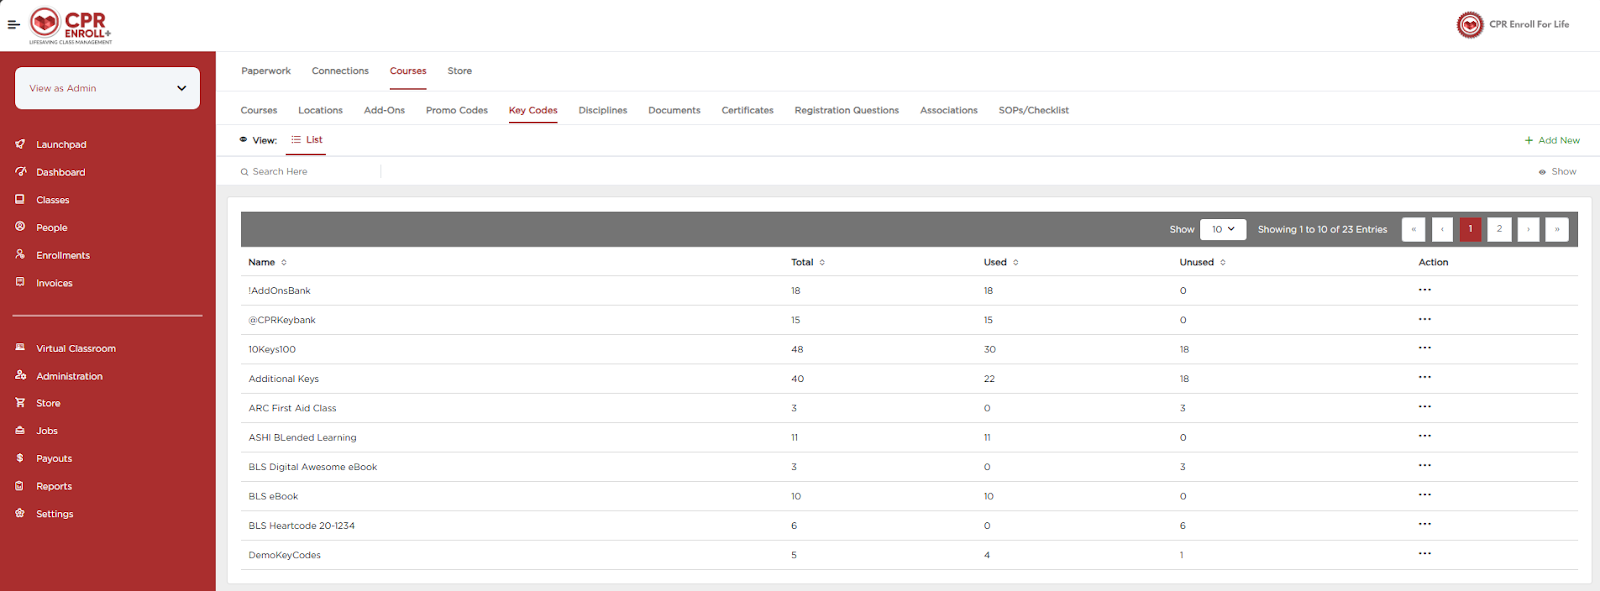Open the Paperwork top tab

click(x=266, y=71)
